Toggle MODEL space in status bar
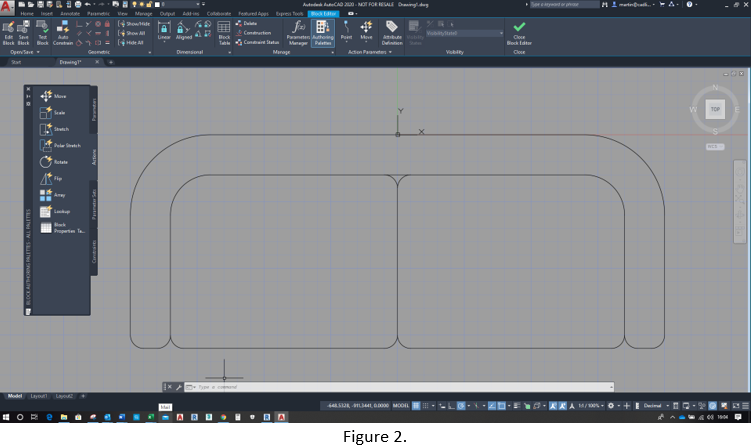This screenshot has width=752, height=447. (401, 406)
